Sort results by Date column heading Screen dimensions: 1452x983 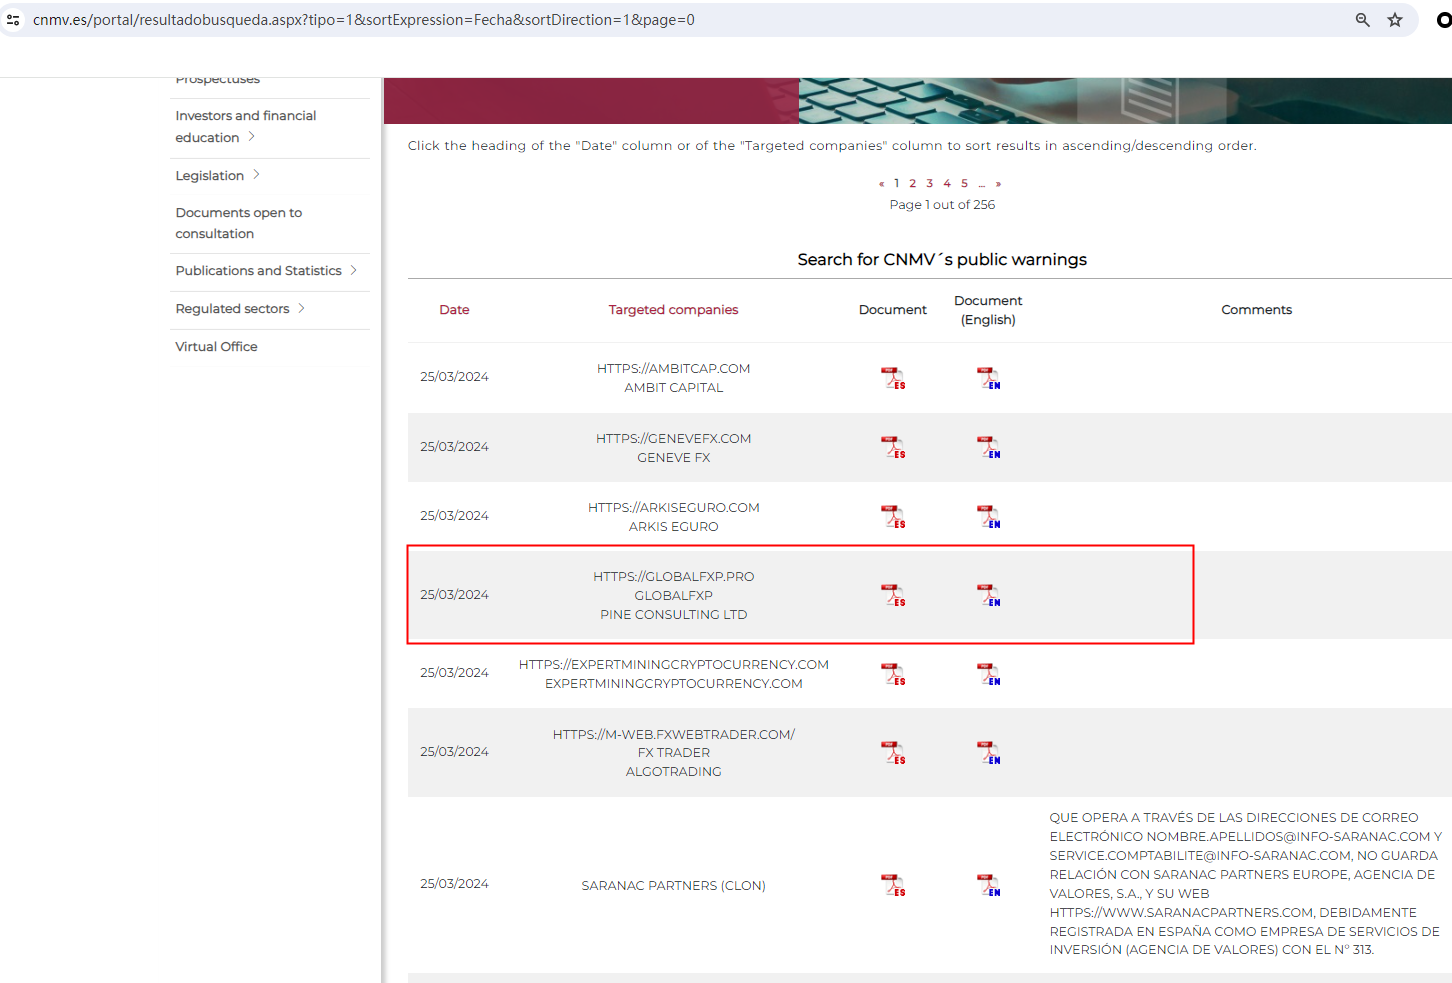(454, 310)
